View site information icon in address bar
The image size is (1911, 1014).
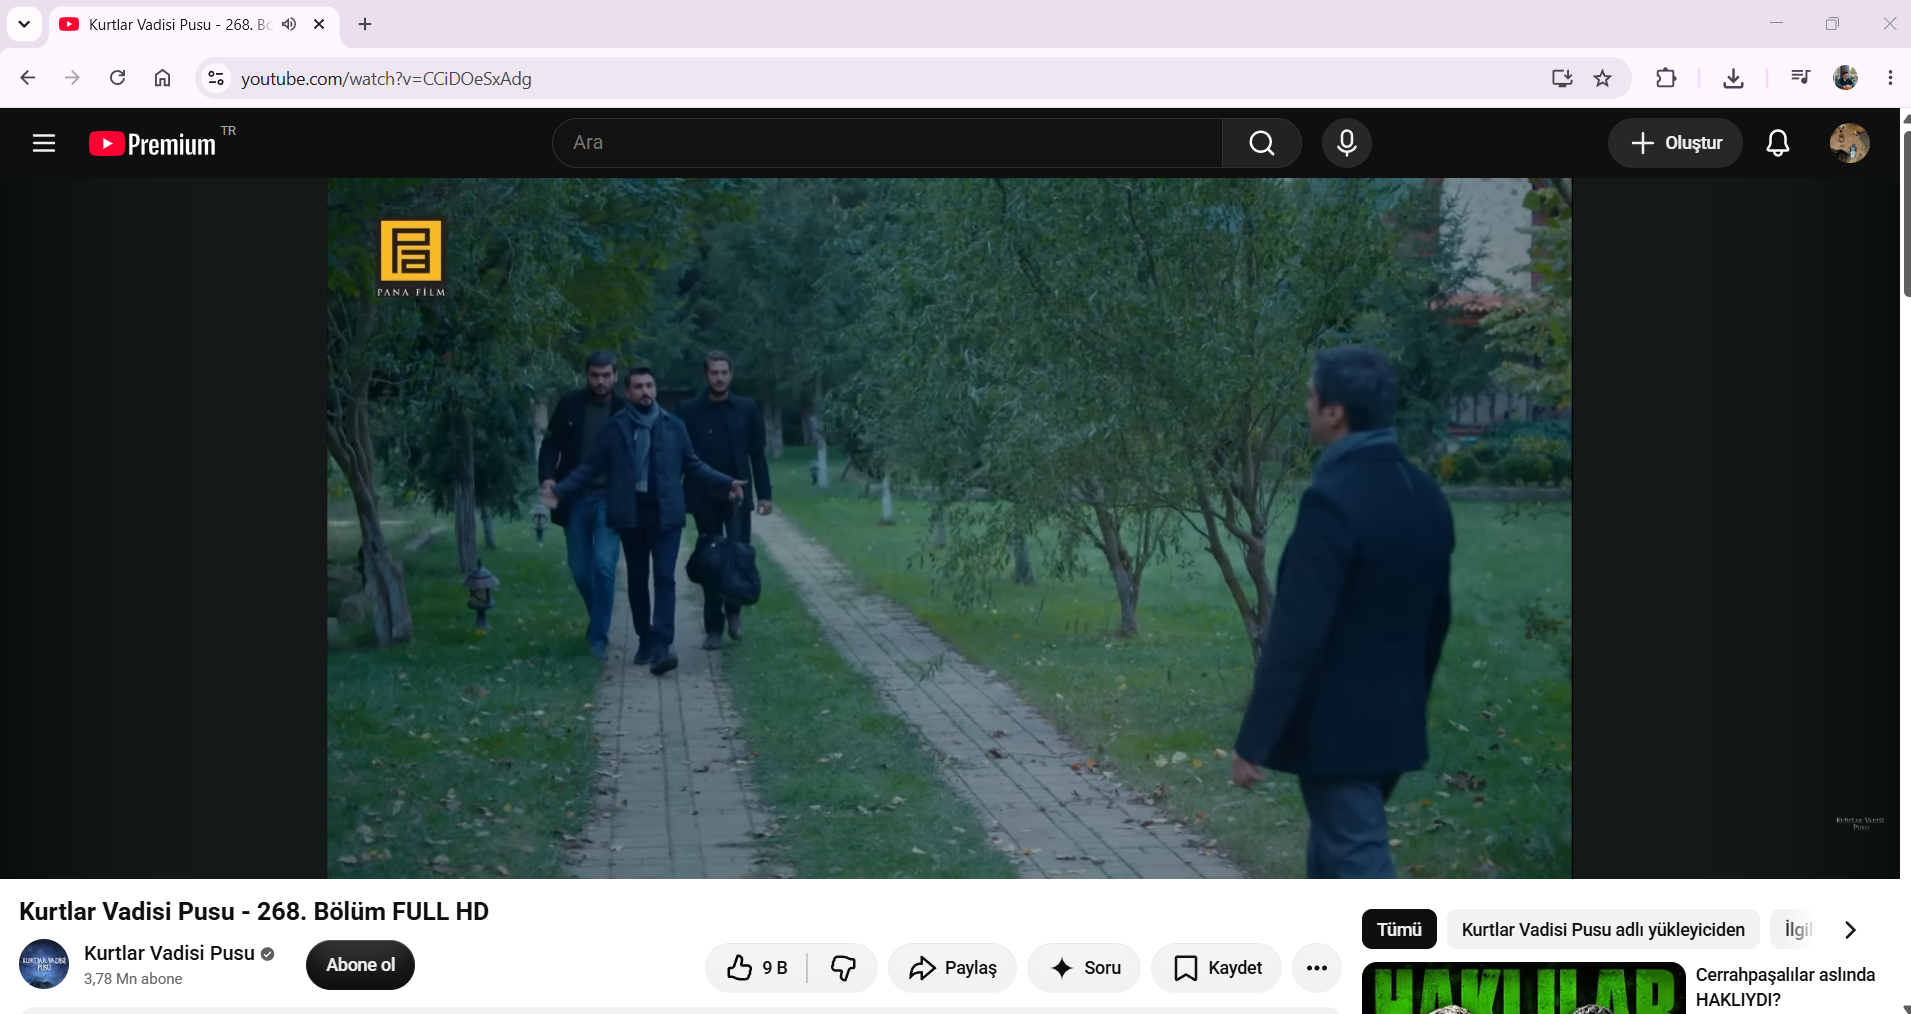click(x=216, y=78)
